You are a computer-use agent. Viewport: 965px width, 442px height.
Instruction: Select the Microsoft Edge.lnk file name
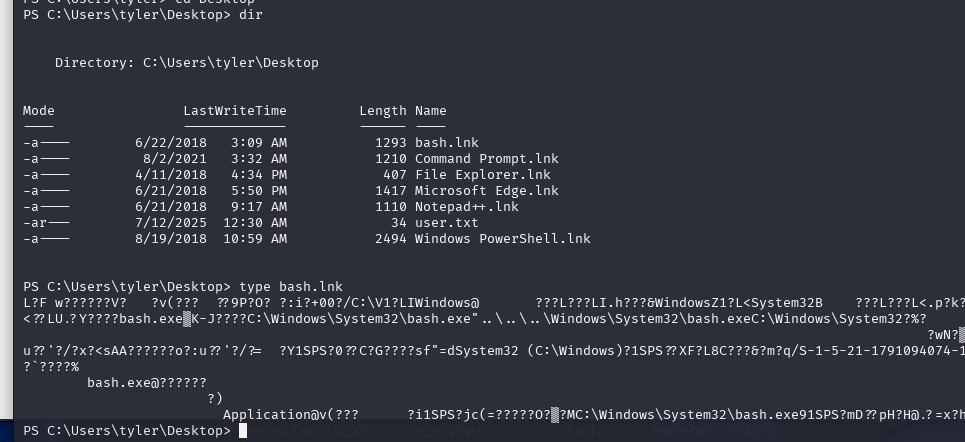[487, 191]
